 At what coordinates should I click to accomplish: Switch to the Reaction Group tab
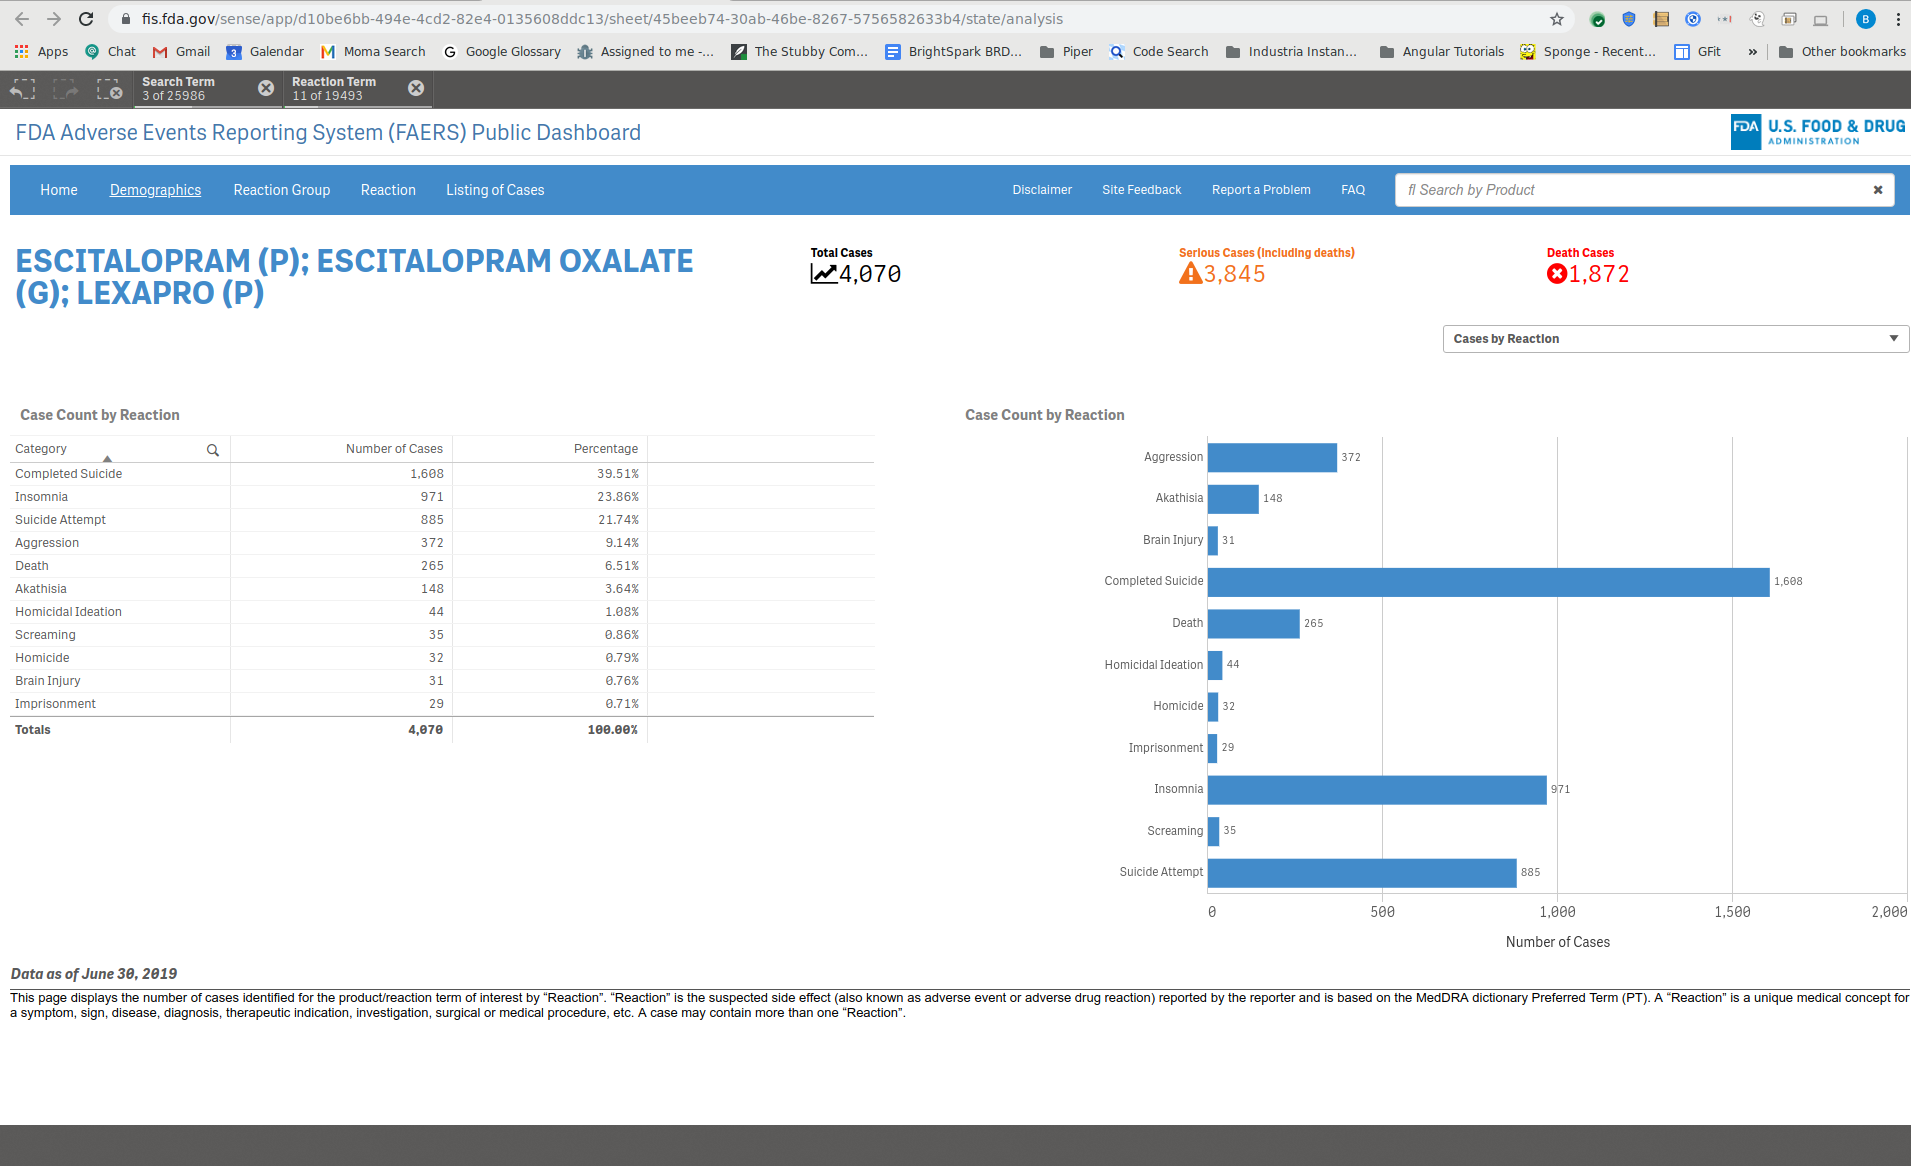(x=281, y=190)
